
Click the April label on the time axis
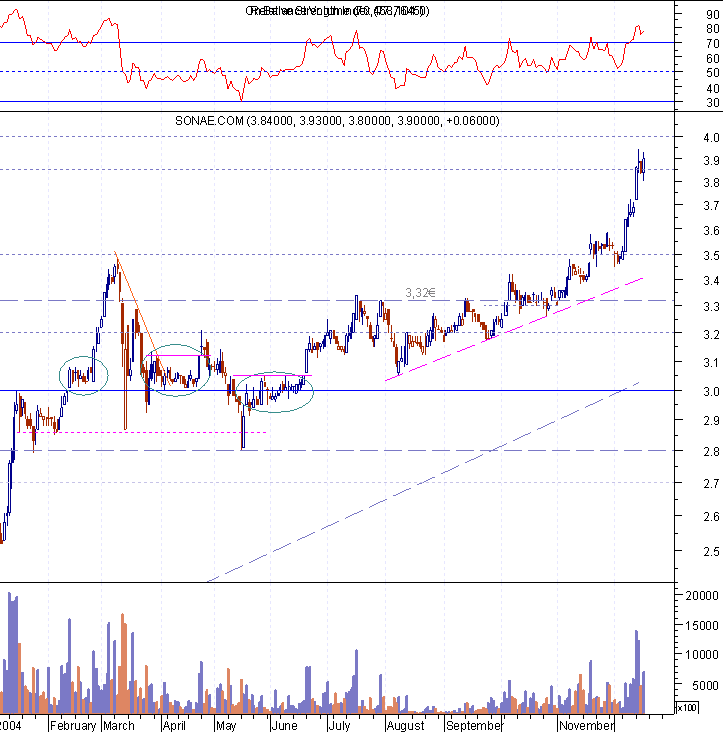pos(174,725)
